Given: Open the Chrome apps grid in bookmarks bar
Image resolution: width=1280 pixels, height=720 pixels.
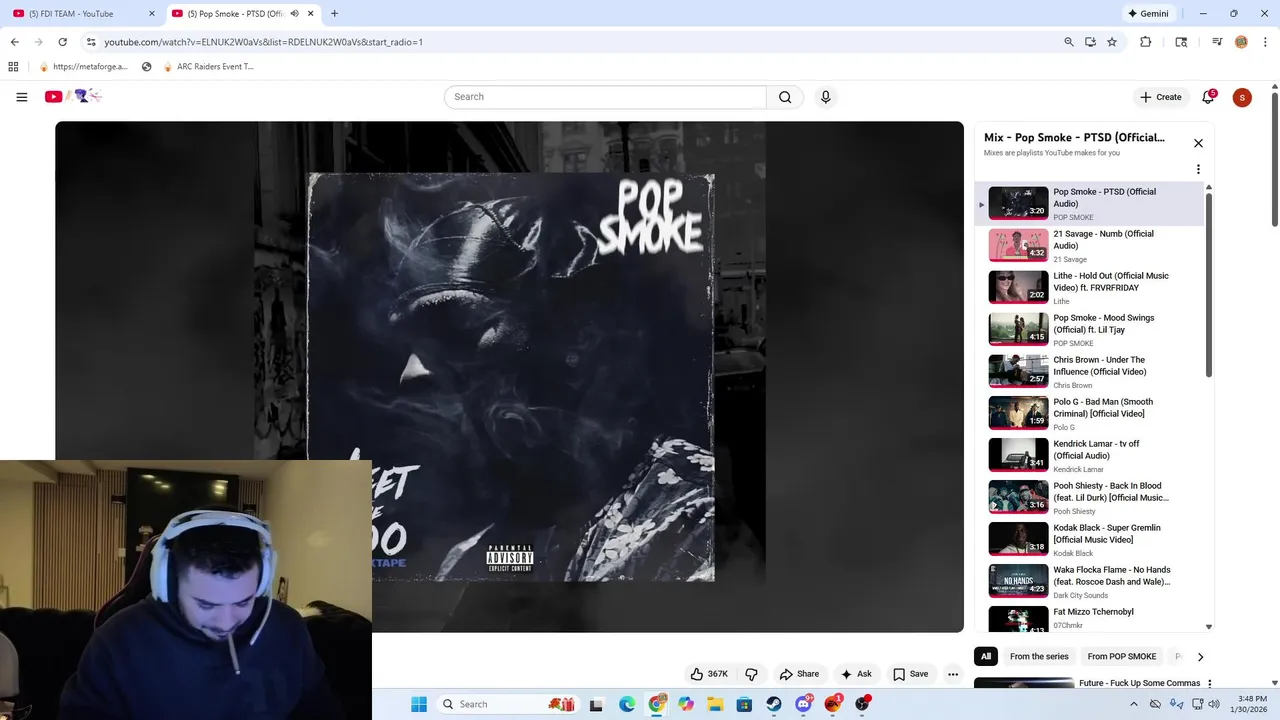Looking at the screenshot, I should pos(13,67).
